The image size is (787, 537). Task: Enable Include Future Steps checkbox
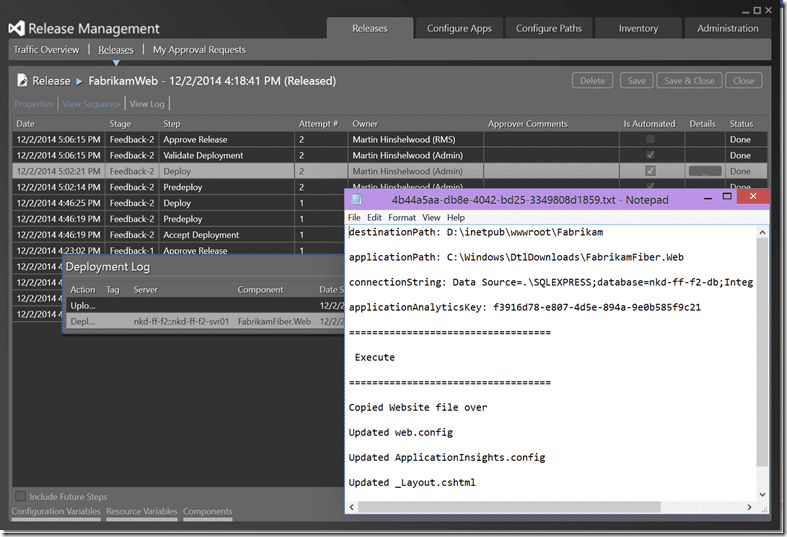pyautogui.click(x=21, y=496)
